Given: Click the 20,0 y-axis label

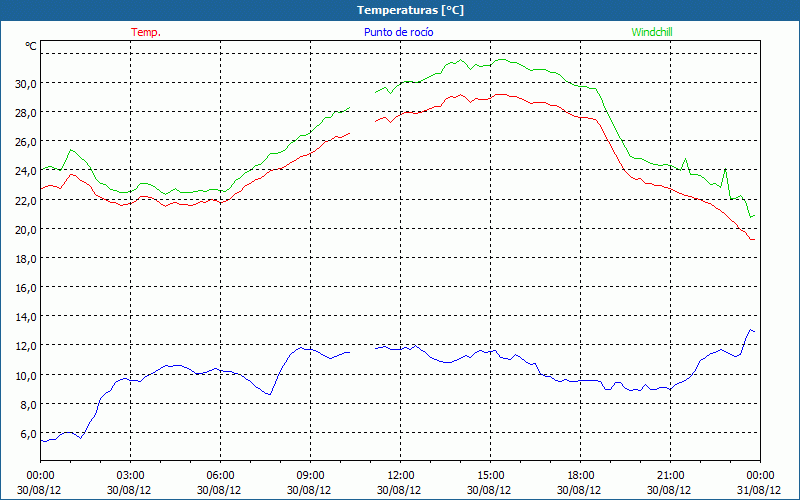Looking at the screenshot, I should click(26, 230).
